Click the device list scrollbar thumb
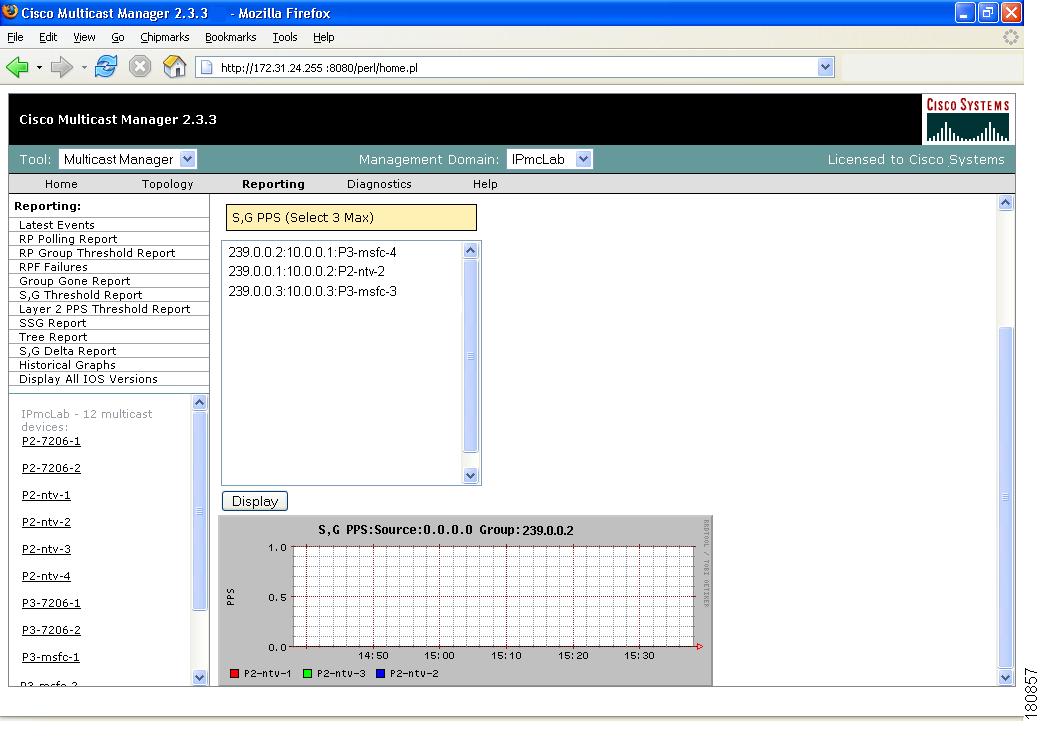 tap(200, 511)
